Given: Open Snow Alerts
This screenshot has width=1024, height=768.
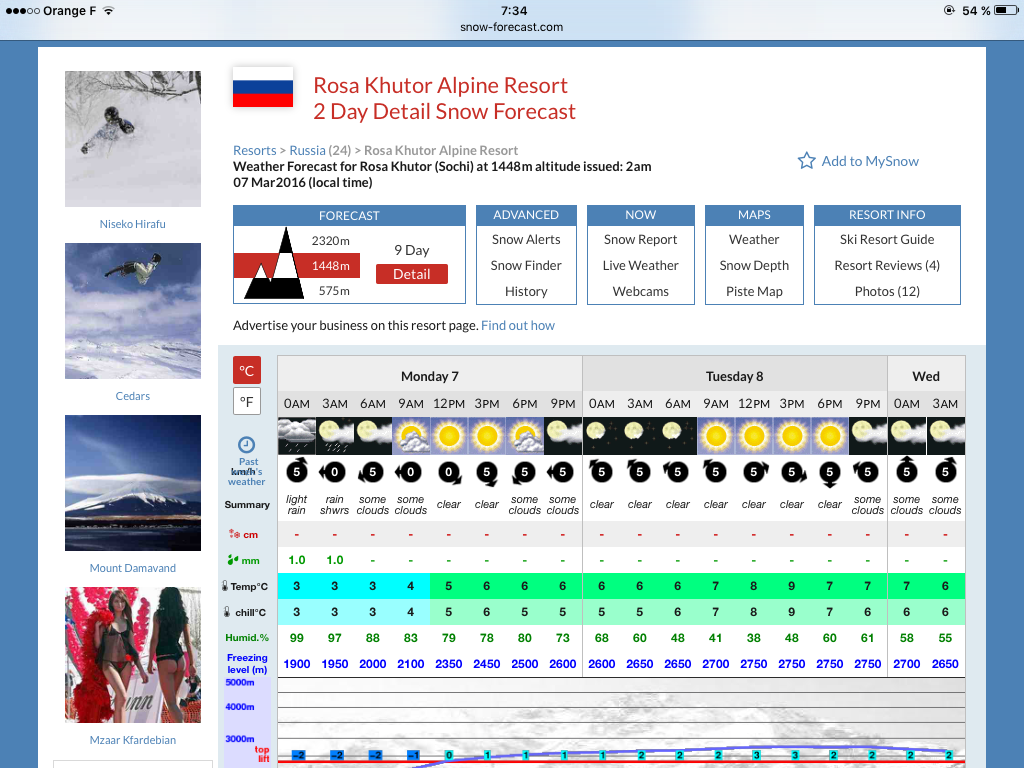Looking at the screenshot, I should pyautogui.click(x=526, y=240).
